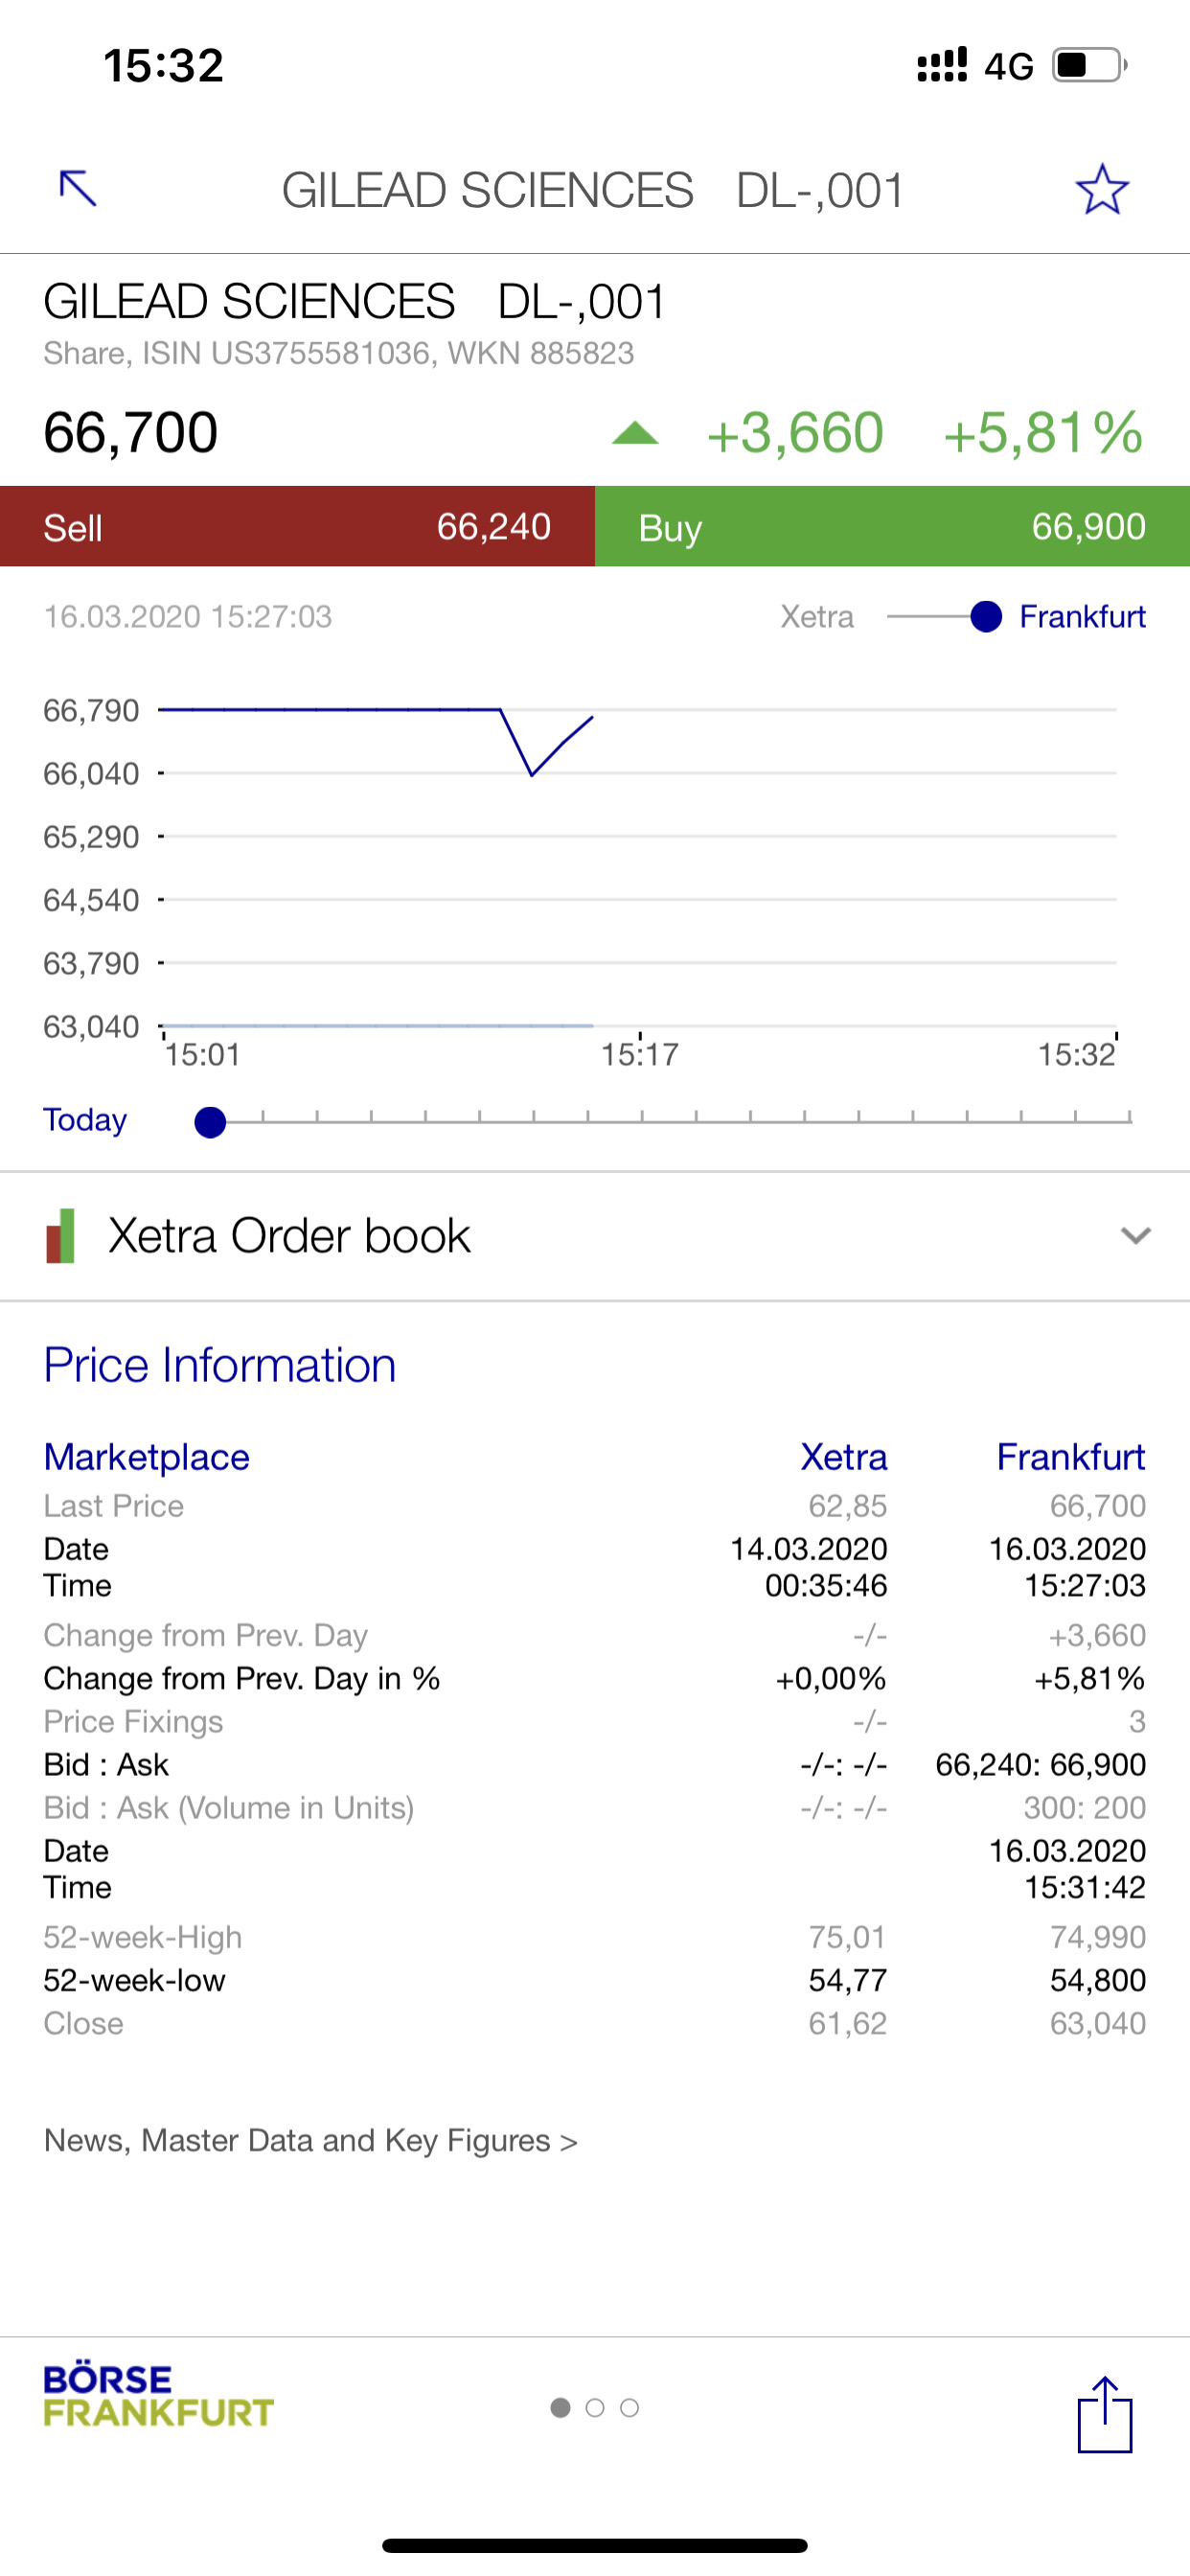
Task: Open the share icon at the bottom right
Action: pos(1105,2414)
